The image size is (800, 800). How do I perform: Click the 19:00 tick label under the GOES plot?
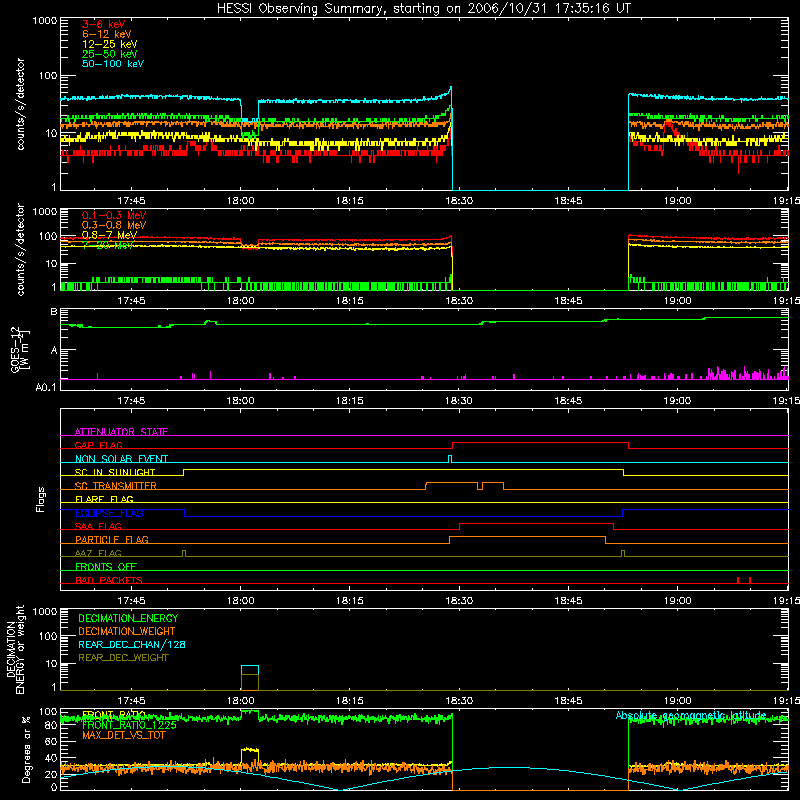tap(677, 401)
